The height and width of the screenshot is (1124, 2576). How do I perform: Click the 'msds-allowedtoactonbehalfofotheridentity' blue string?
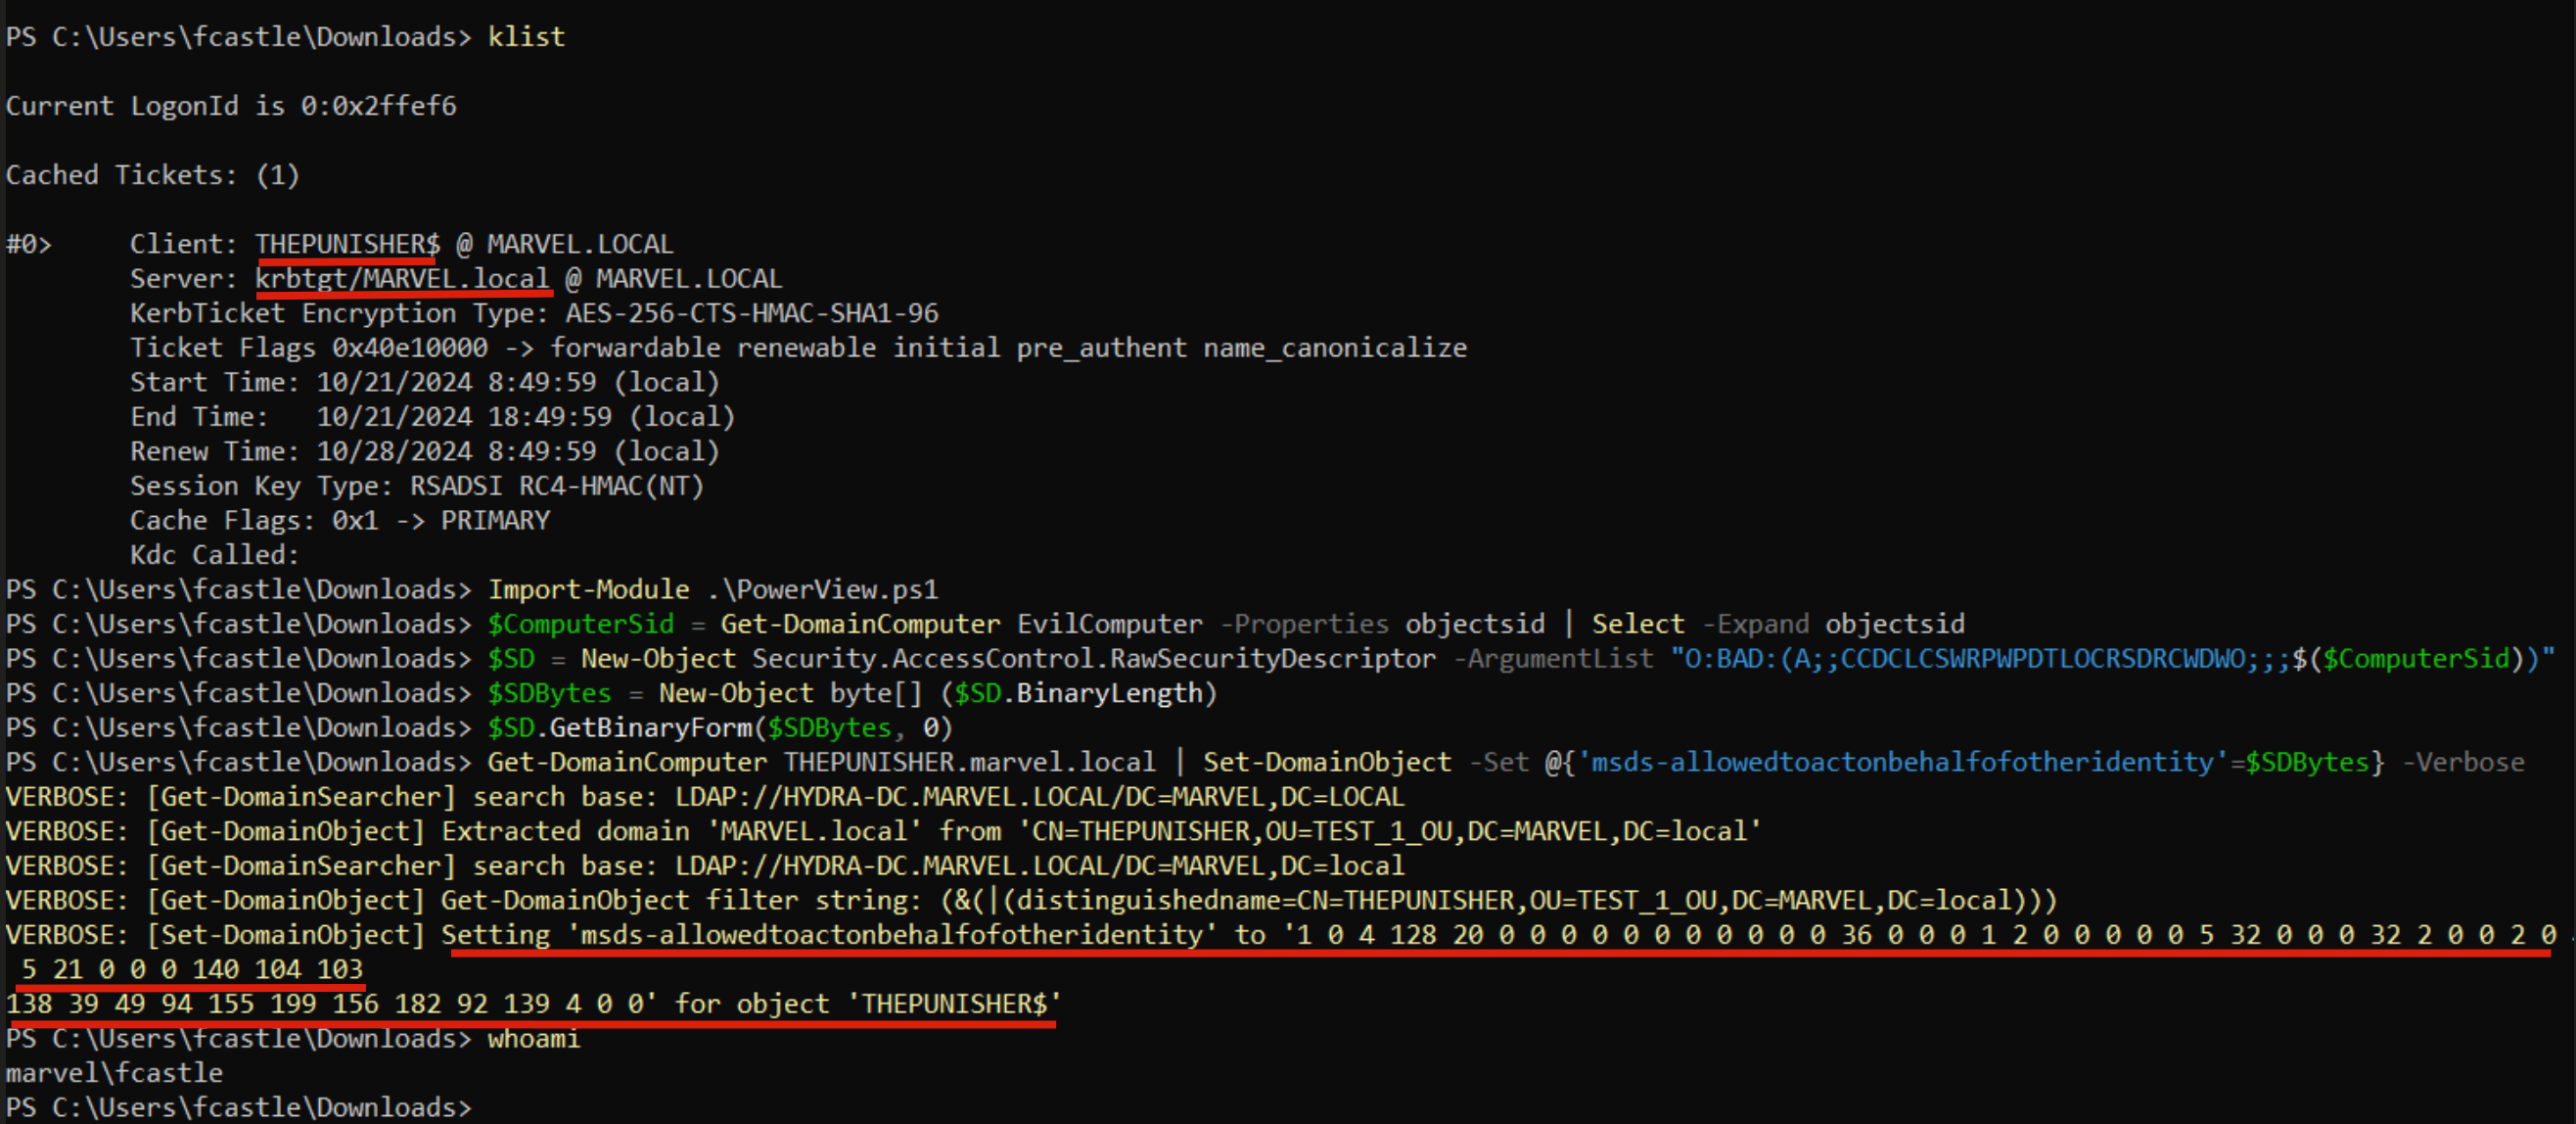pos(1901,762)
